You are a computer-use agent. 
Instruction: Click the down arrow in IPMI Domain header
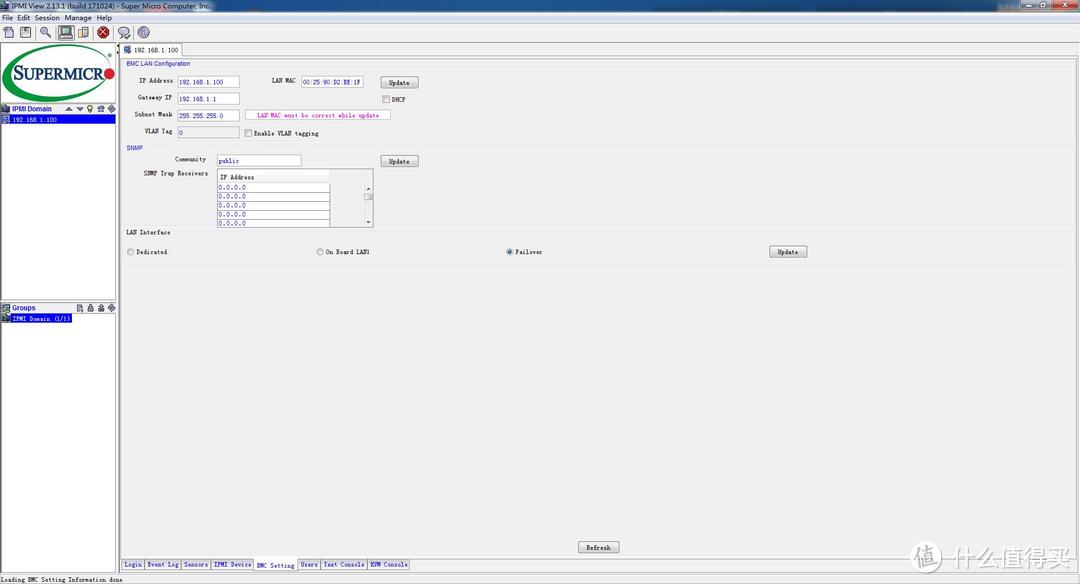tap(79, 109)
